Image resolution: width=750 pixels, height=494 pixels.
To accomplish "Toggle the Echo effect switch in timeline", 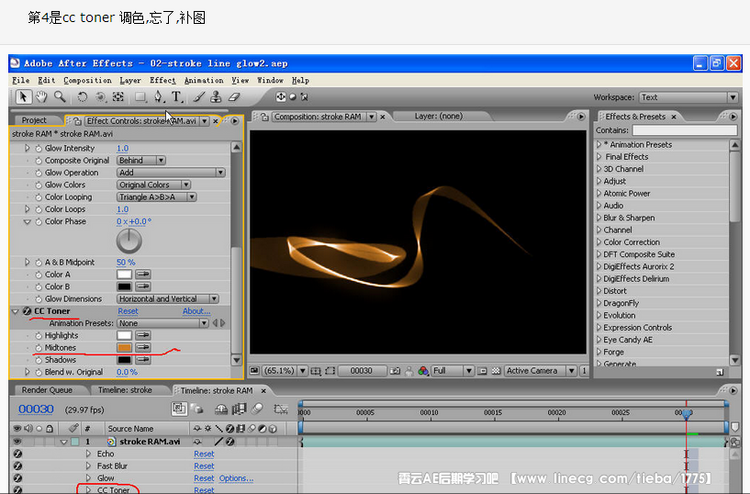I will click(18, 454).
